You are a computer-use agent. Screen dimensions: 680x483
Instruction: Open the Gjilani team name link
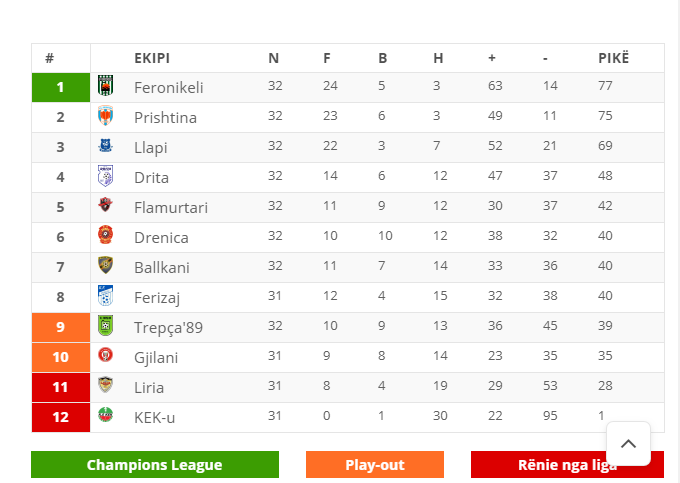(x=156, y=358)
